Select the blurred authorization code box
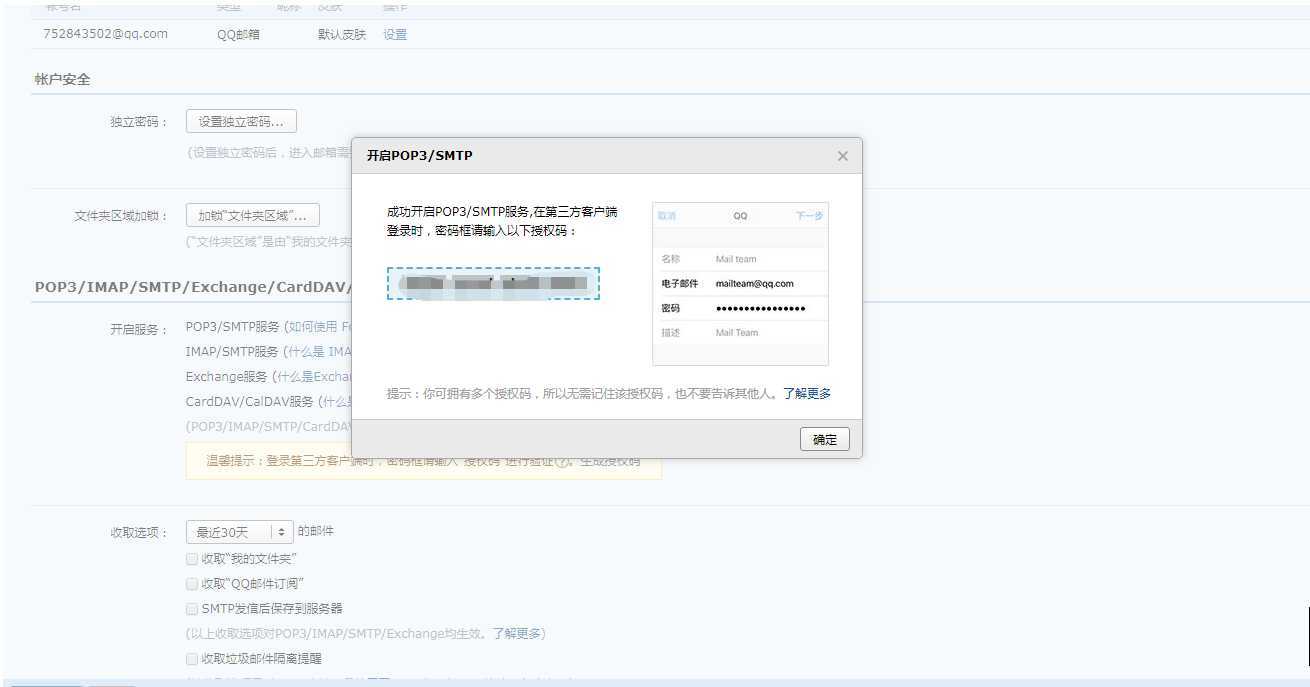 [493, 283]
